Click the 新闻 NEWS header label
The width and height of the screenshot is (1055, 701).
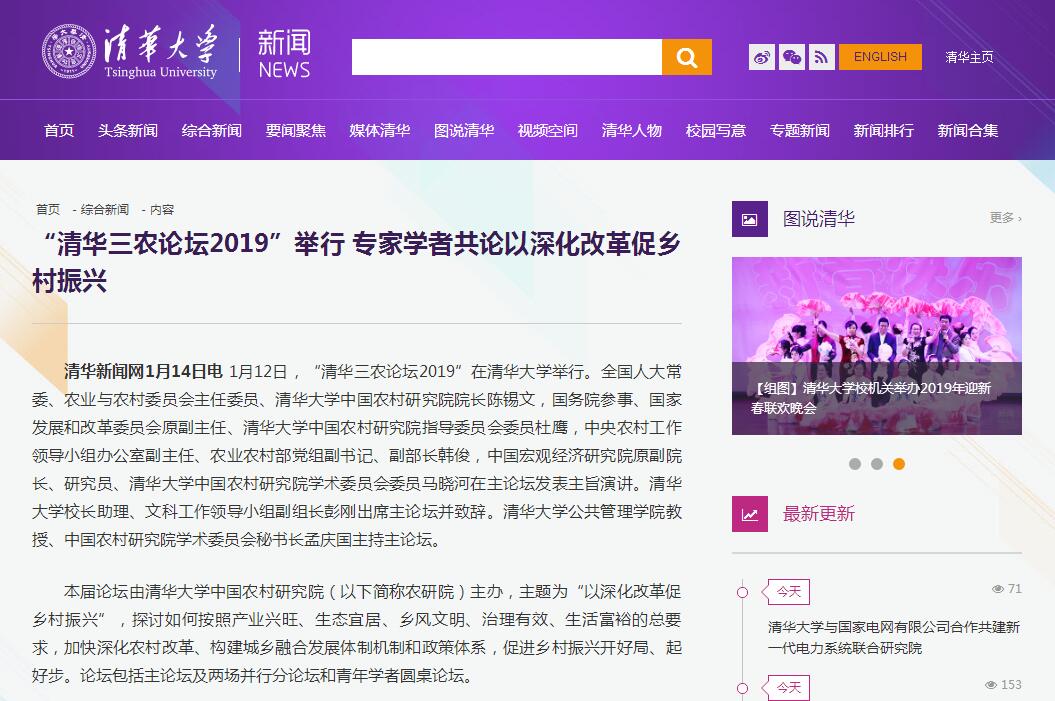tap(284, 54)
